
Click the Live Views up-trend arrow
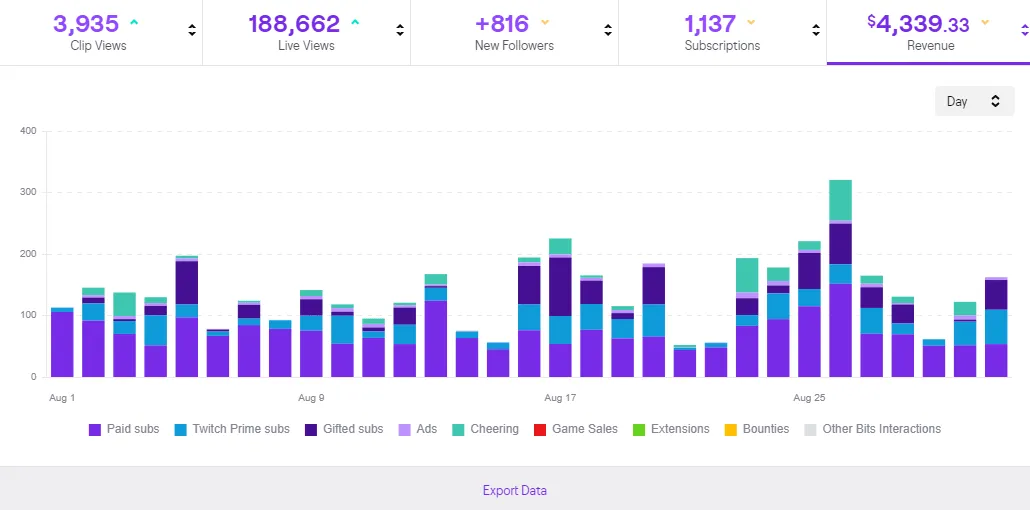(355, 22)
